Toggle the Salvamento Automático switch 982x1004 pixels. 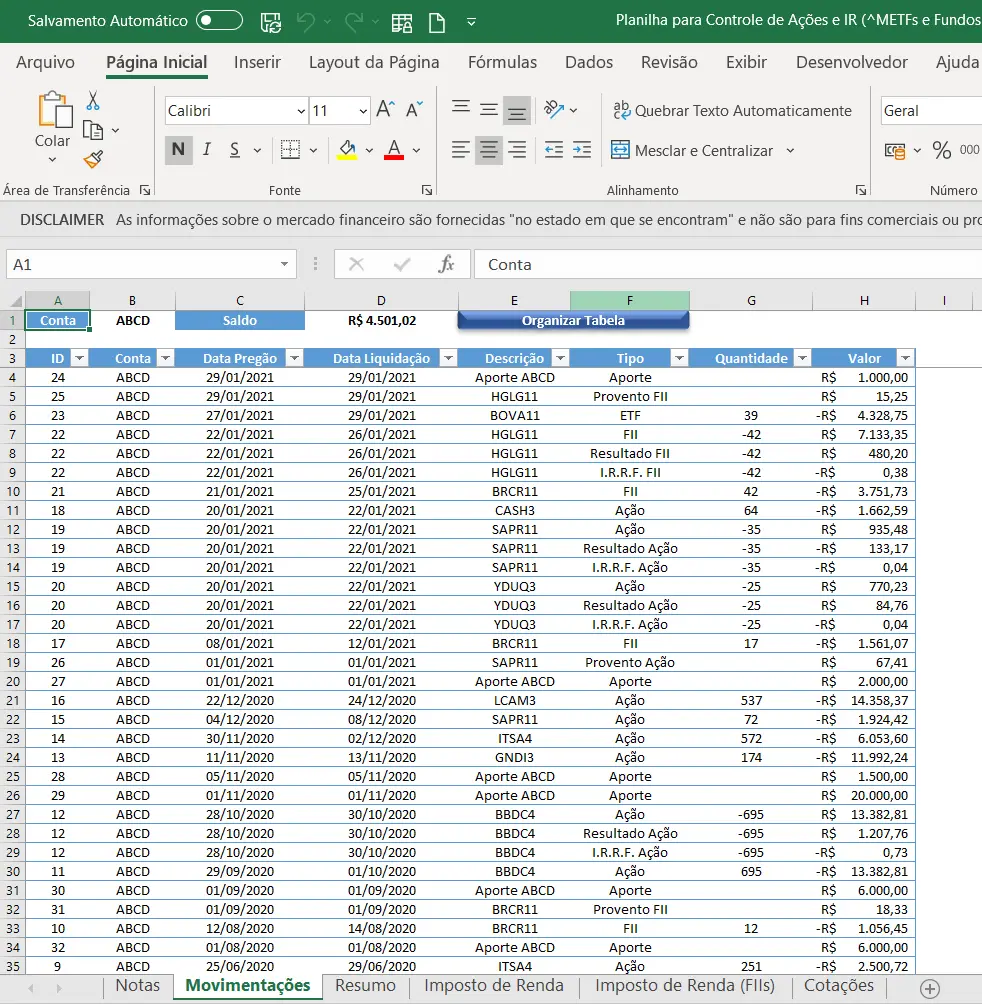(x=220, y=20)
